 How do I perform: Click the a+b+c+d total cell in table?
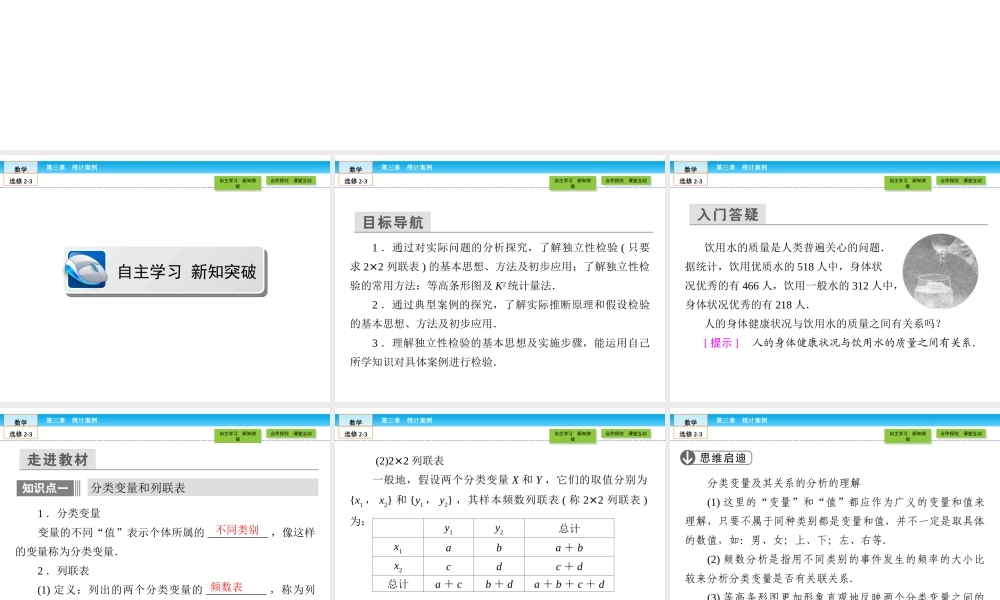[x=569, y=584]
